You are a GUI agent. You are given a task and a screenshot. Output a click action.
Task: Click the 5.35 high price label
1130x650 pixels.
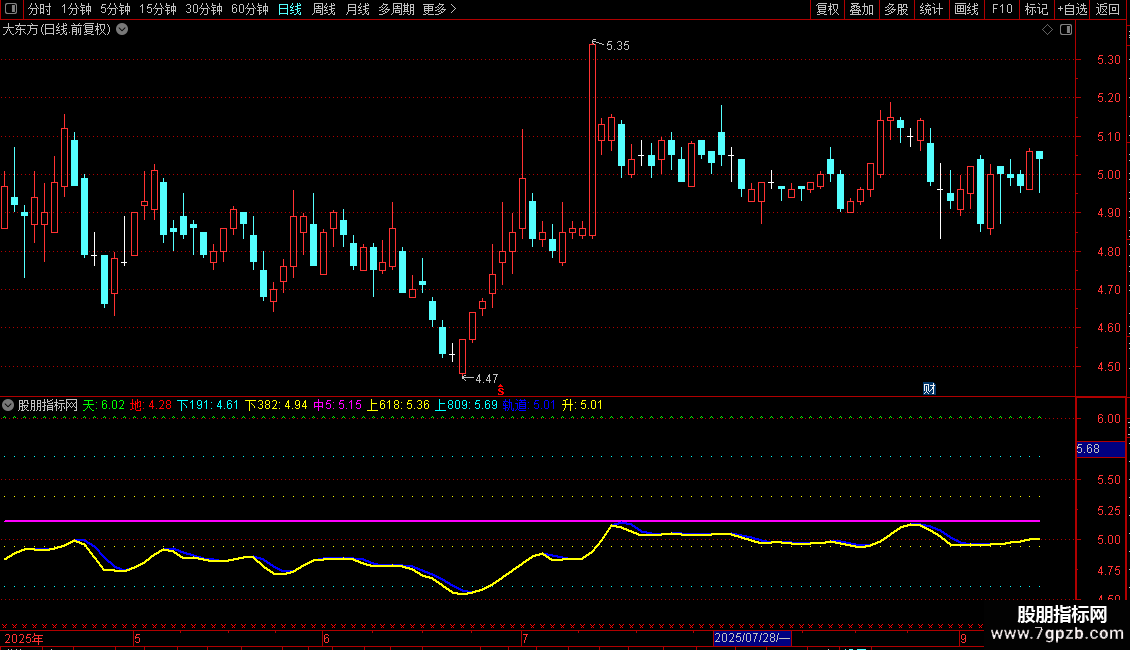coord(618,46)
